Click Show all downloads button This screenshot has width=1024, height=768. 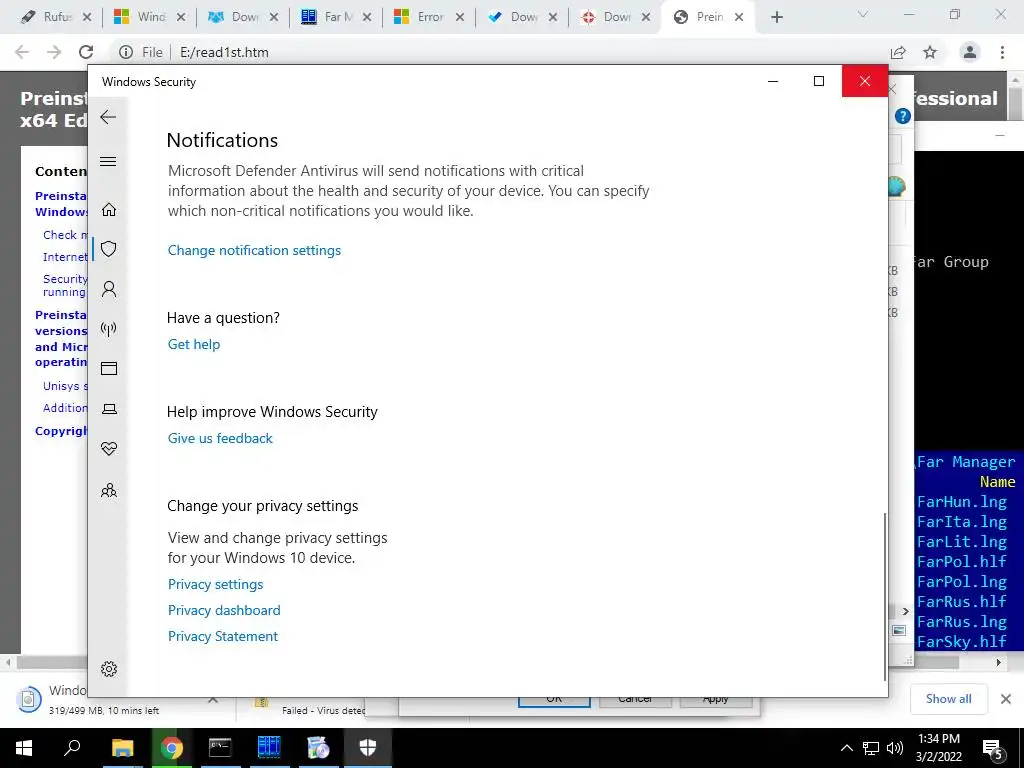click(x=948, y=699)
